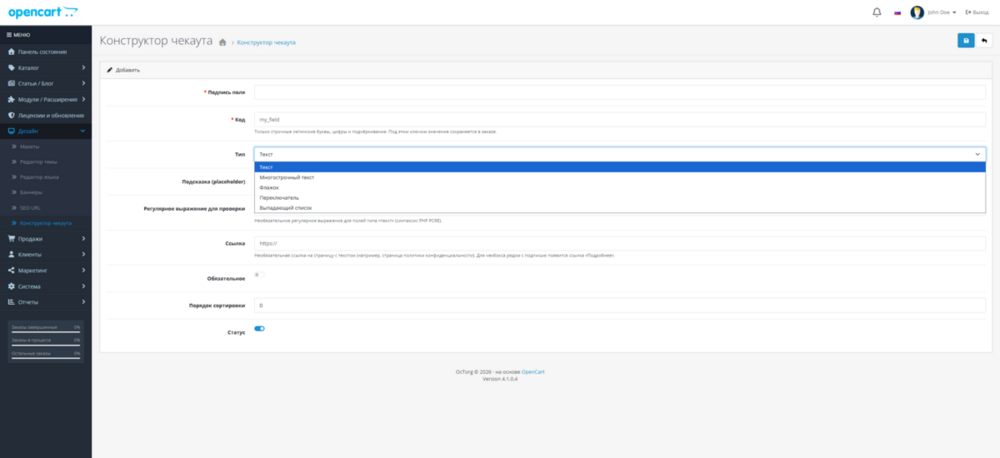Click the save floppy disk button
This screenshot has height=458, width=1000.
coord(966,41)
